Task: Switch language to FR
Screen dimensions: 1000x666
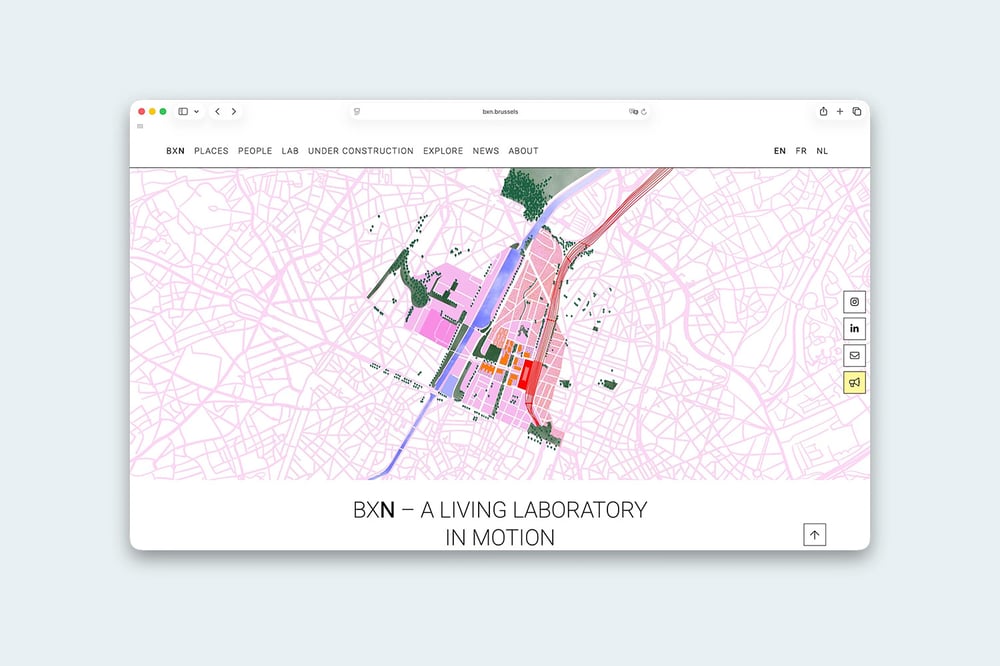Action: coord(801,151)
